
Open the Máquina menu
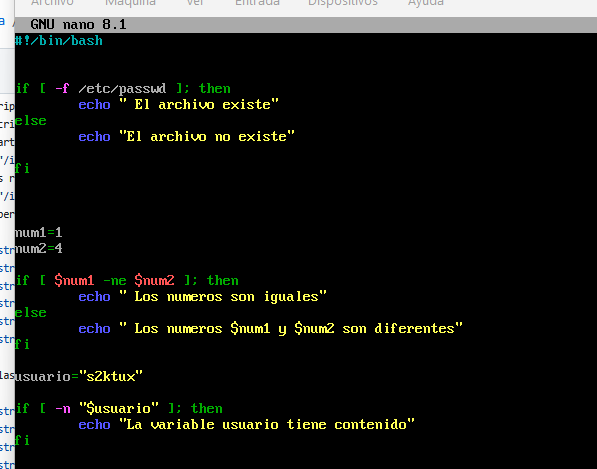pyautogui.click(x=130, y=2)
